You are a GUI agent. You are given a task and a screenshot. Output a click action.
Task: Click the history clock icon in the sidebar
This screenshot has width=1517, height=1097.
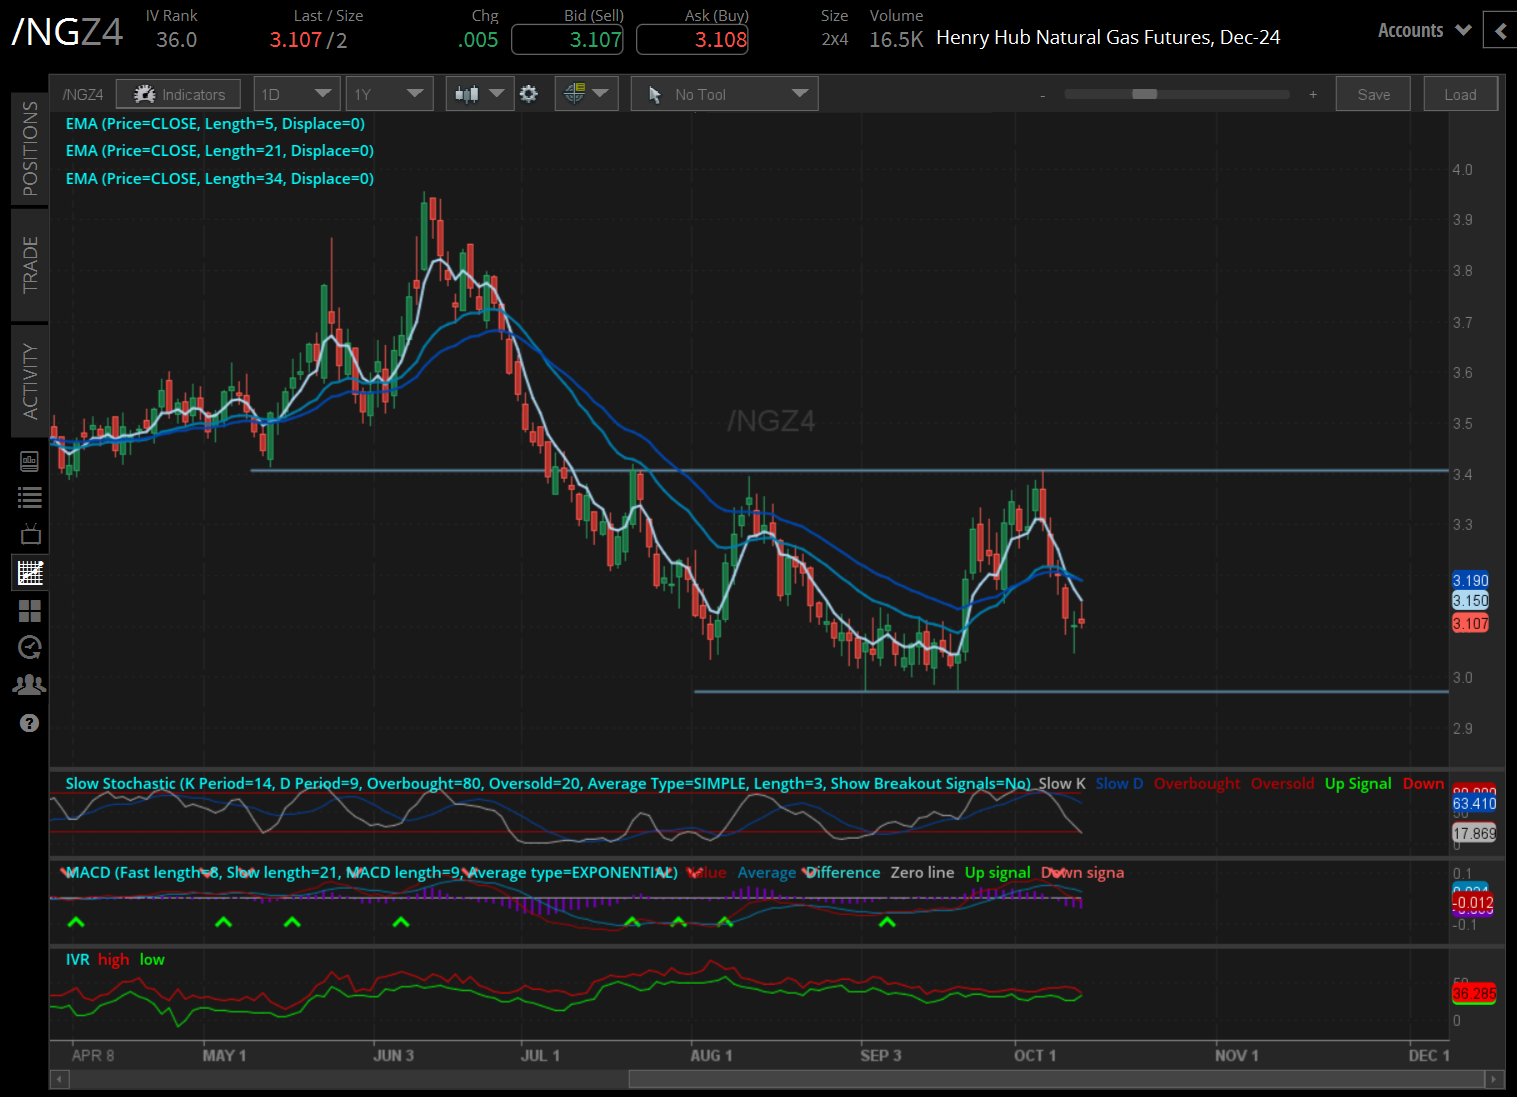(30, 648)
